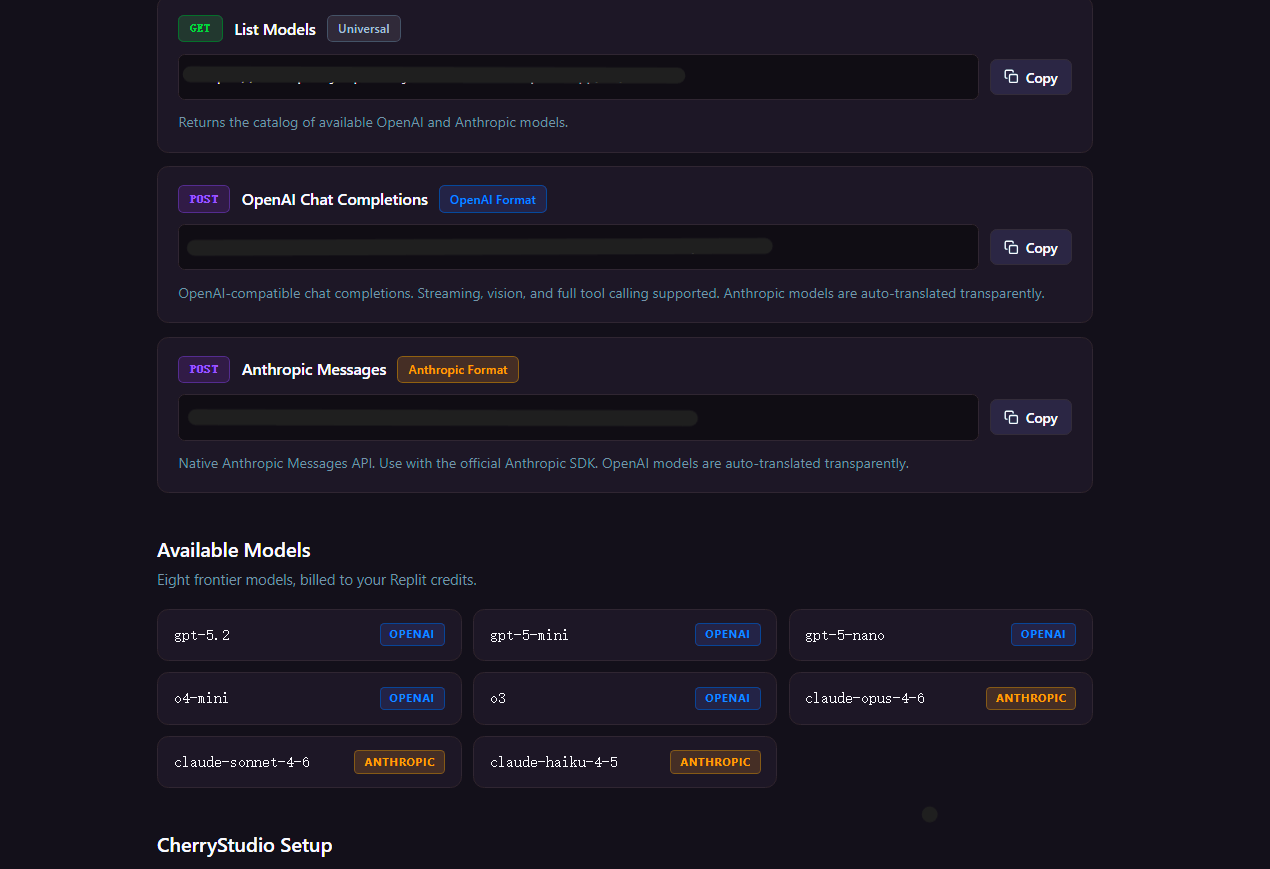
Task: Click the CherryStudio Setup heading
Action: point(245,845)
